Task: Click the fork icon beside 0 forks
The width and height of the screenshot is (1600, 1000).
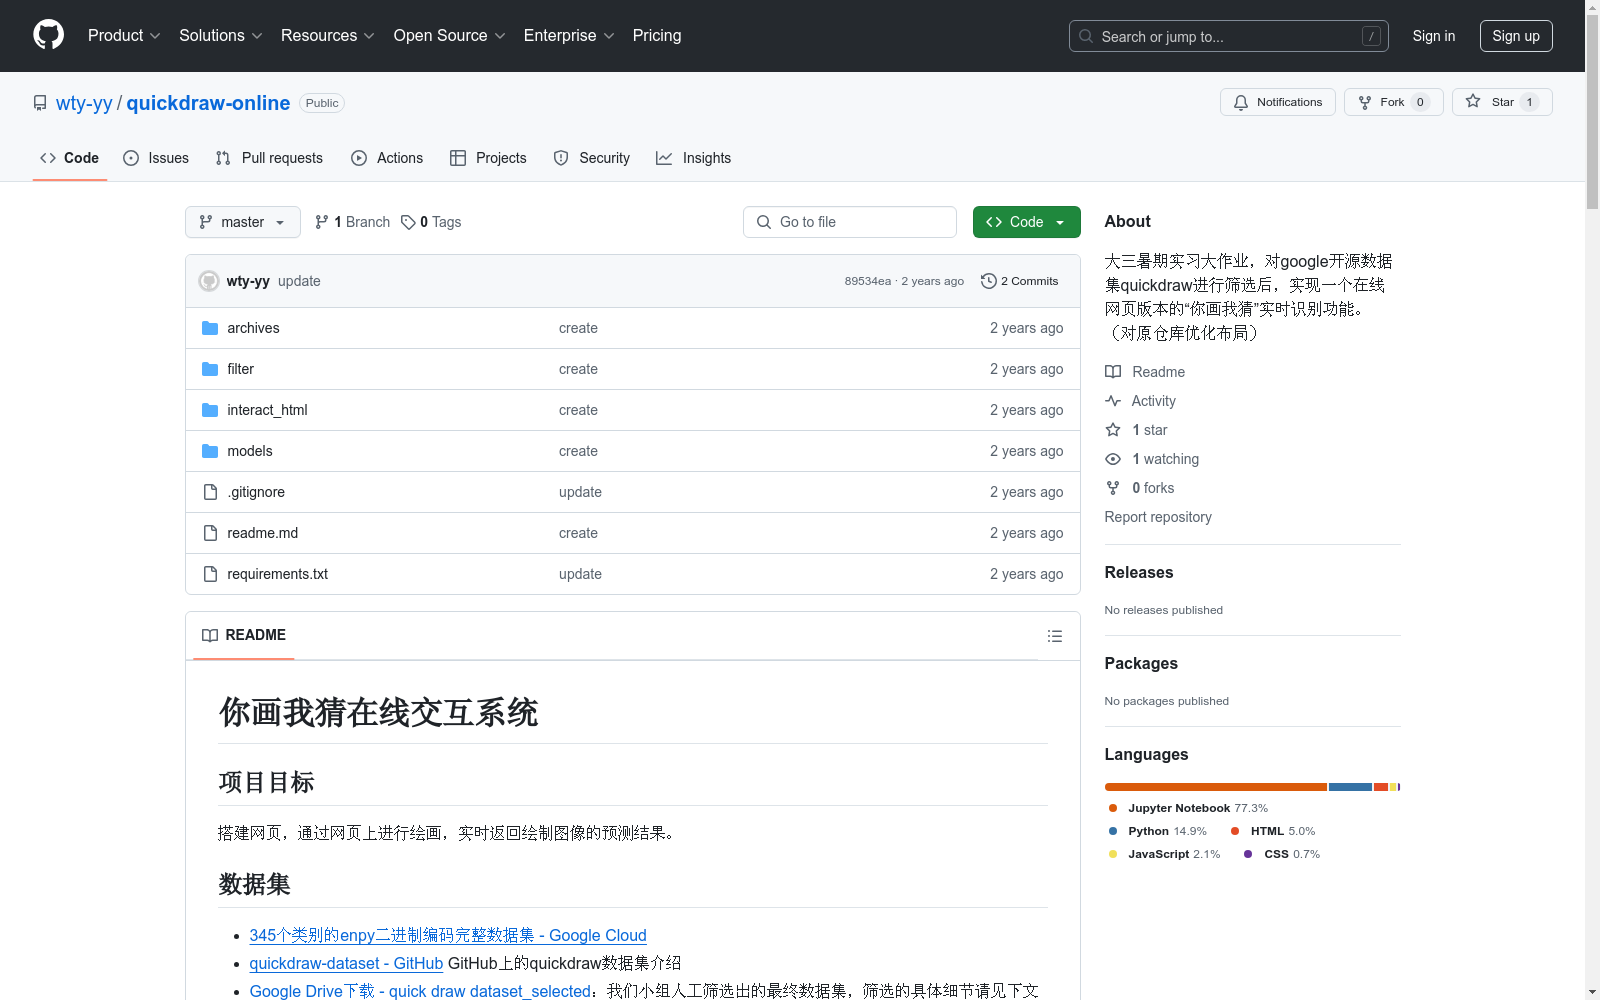Action: (1113, 488)
